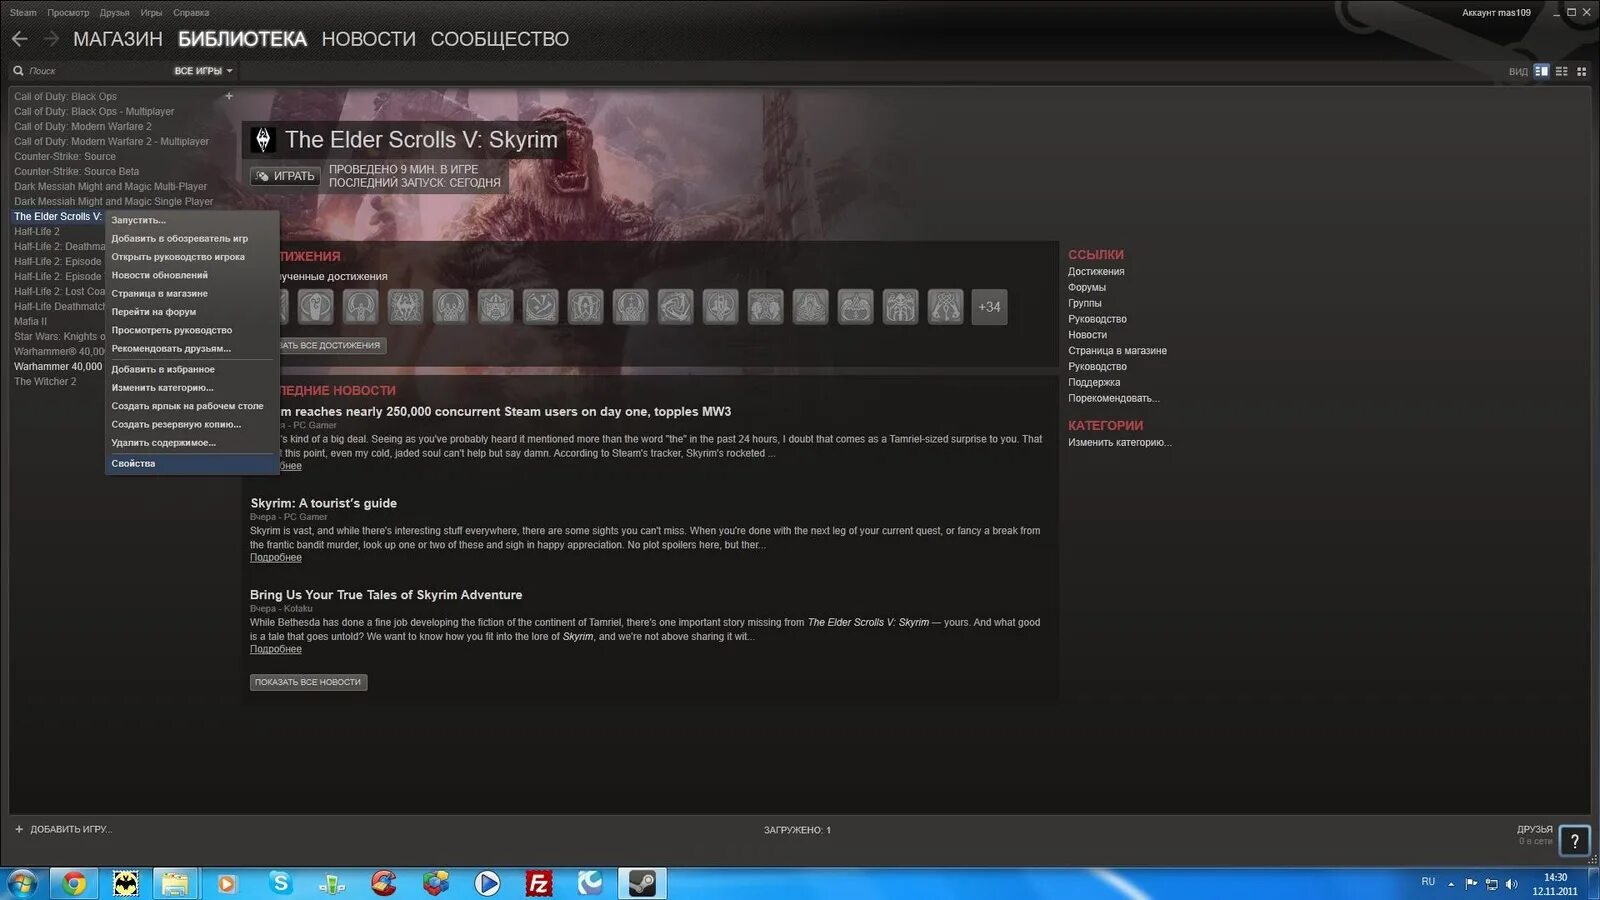Viewport: 1600px width, 900px height.
Task: Open the Steam menu
Action: pos(23,13)
